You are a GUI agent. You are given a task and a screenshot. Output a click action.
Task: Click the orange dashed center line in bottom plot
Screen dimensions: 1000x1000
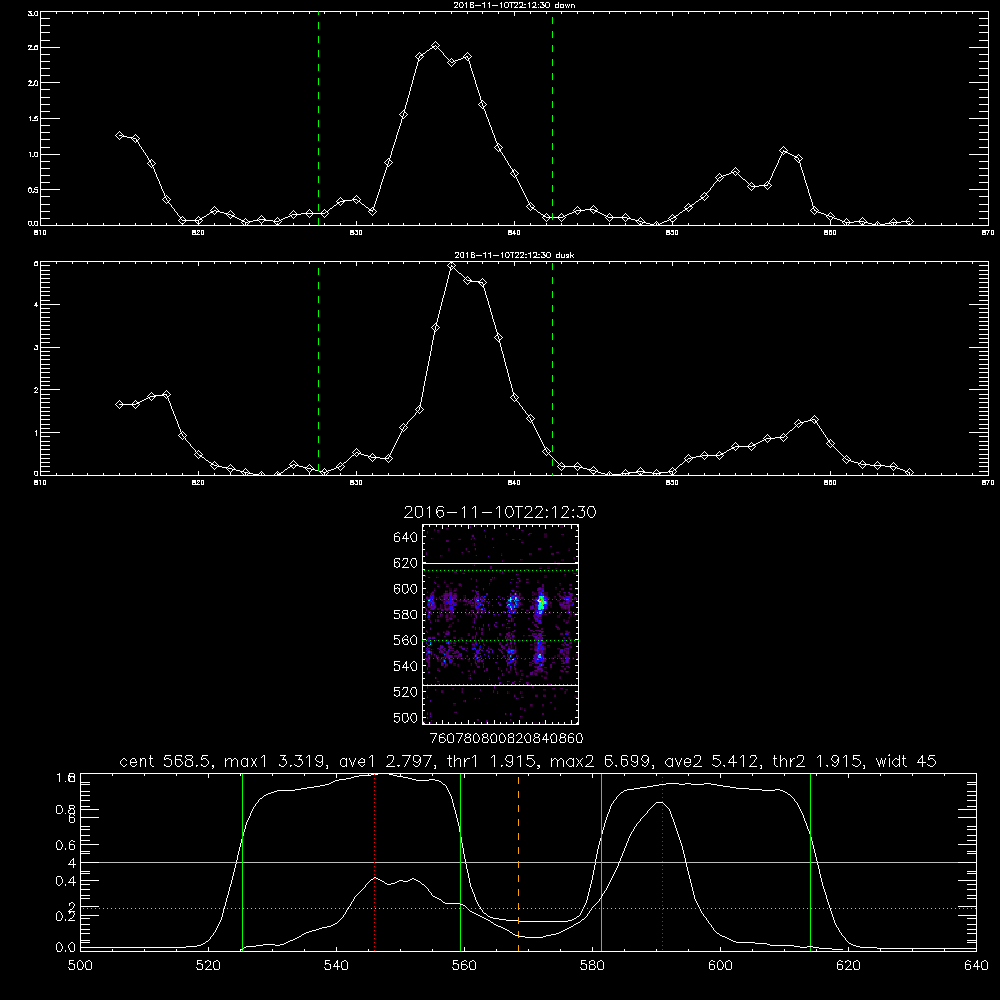(x=518, y=862)
